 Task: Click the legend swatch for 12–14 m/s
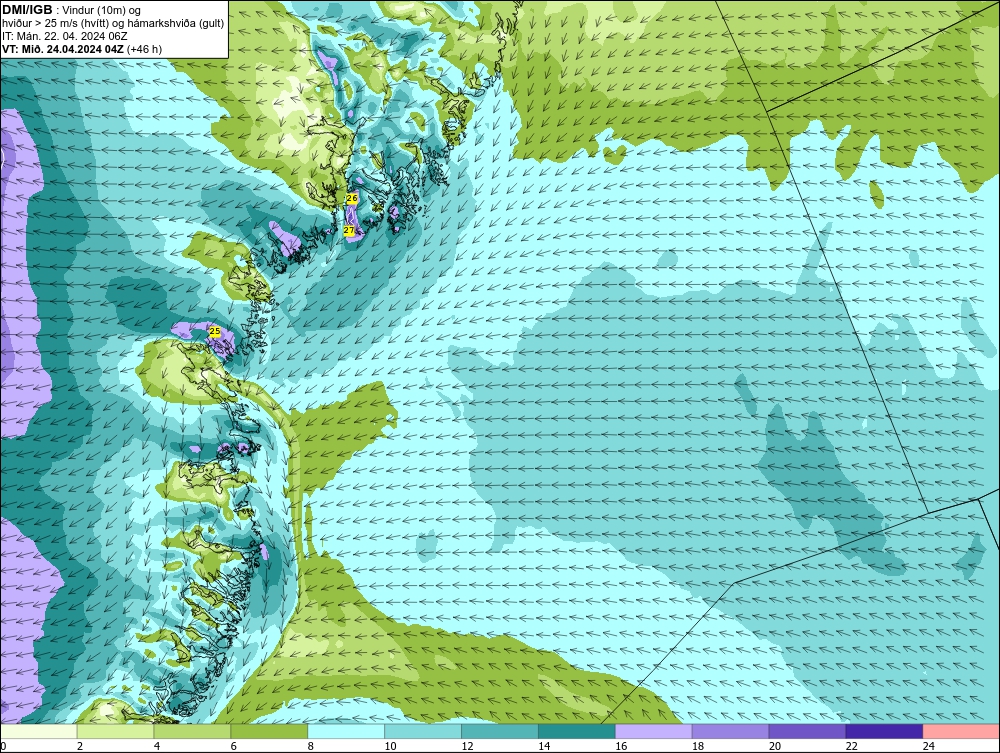pyautogui.click(x=500, y=731)
